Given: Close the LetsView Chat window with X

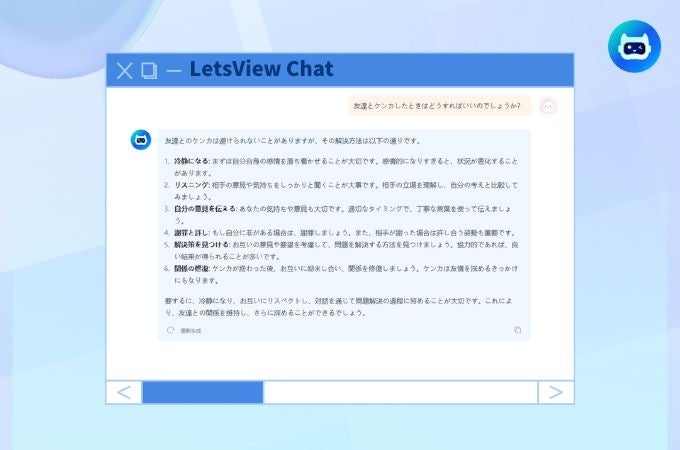Looking at the screenshot, I should [124, 71].
